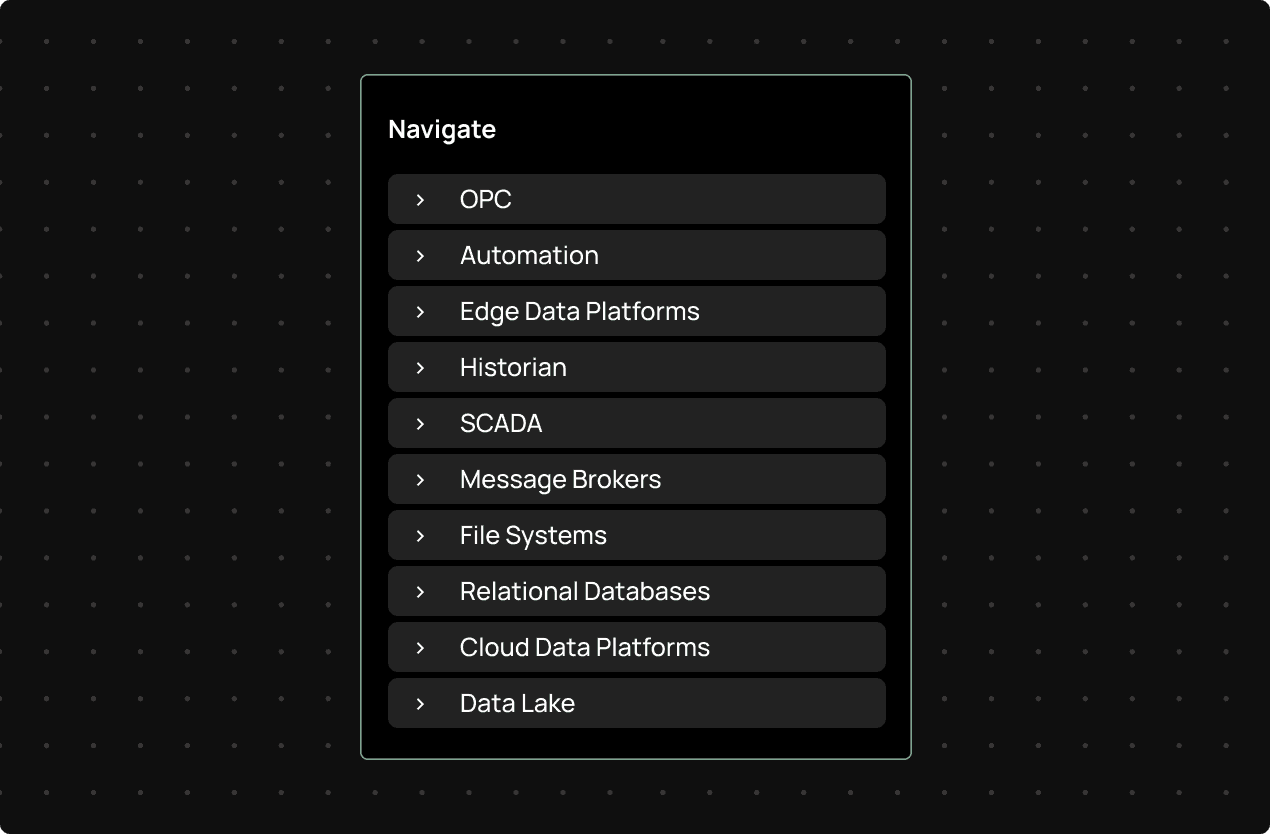Click the Navigate panel heading
The height and width of the screenshot is (834, 1270).
coord(442,129)
